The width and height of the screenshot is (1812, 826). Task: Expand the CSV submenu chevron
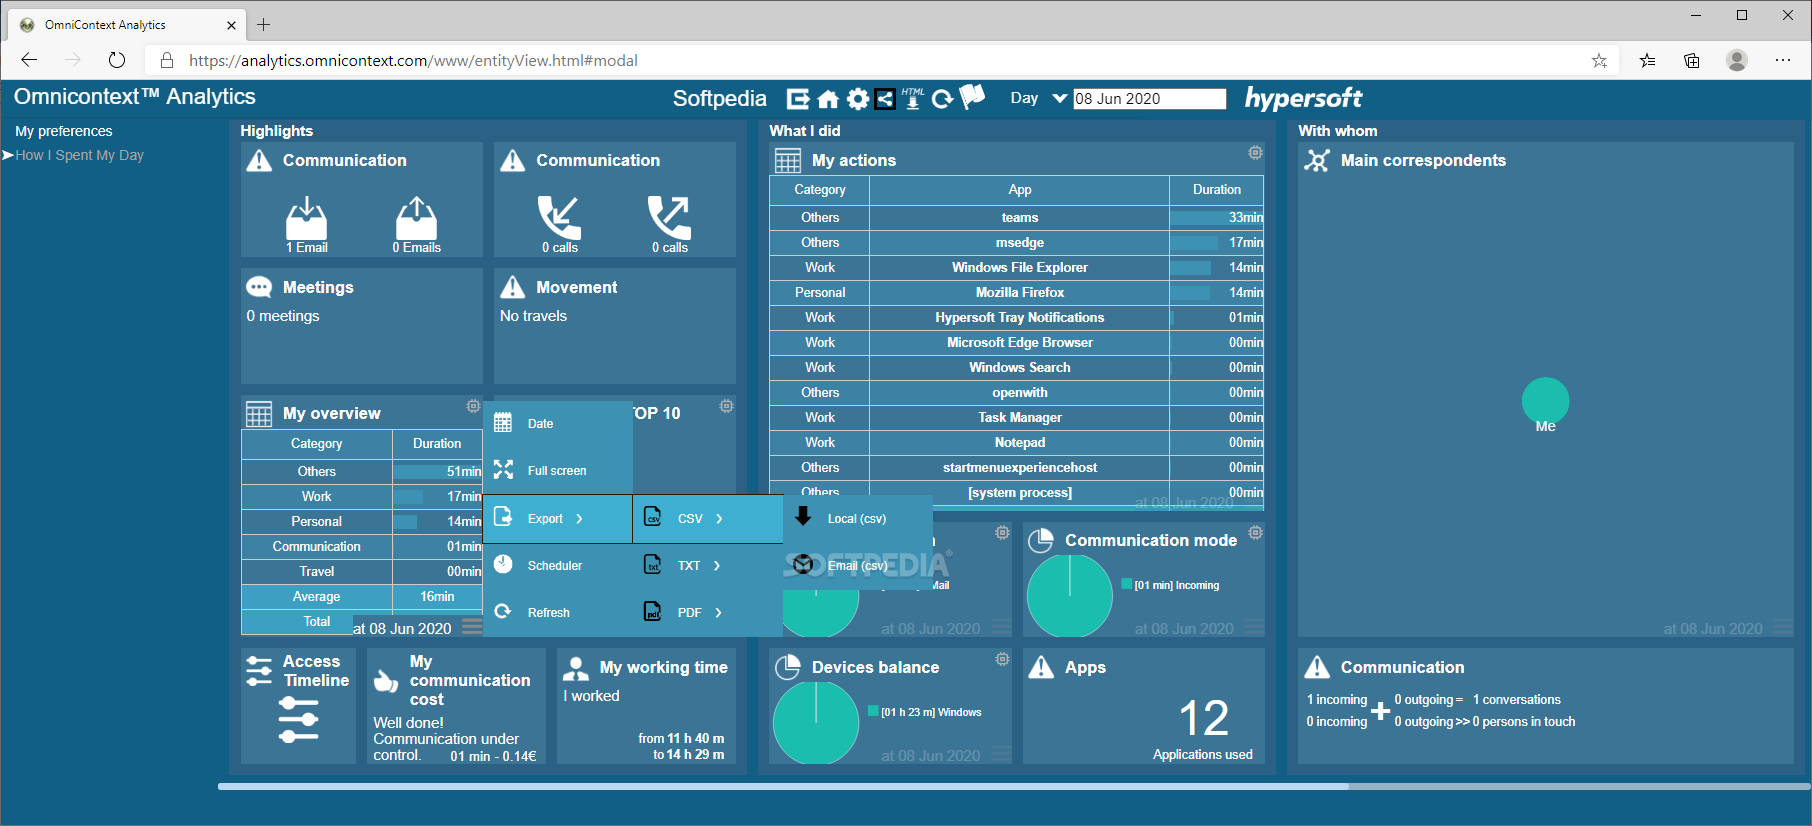click(x=719, y=519)
